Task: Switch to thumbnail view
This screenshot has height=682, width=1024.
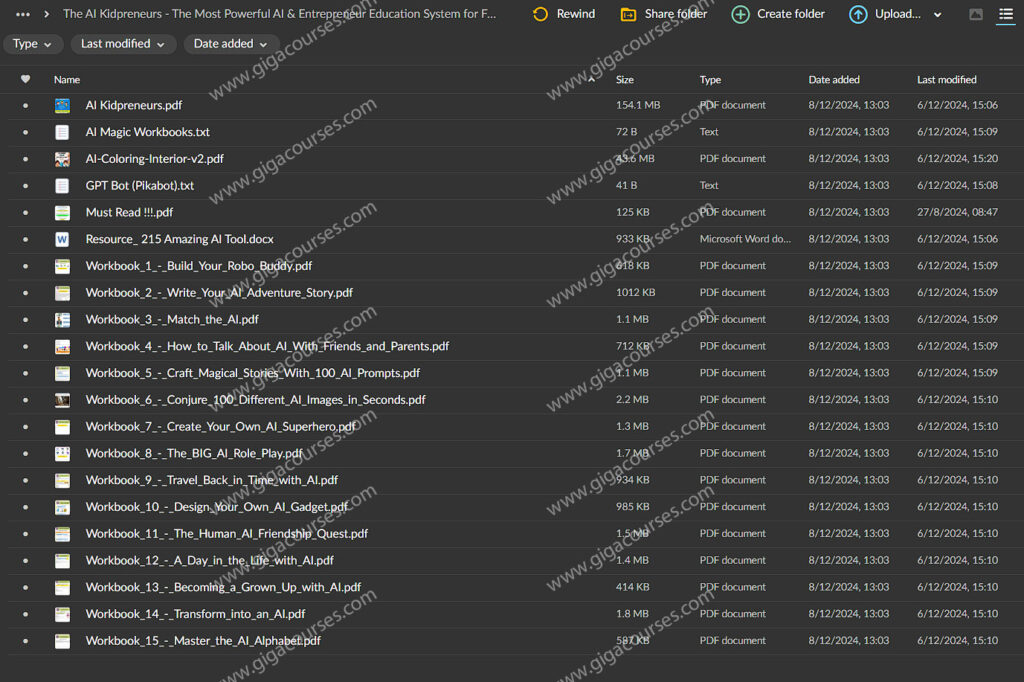Action: point(976,14)
